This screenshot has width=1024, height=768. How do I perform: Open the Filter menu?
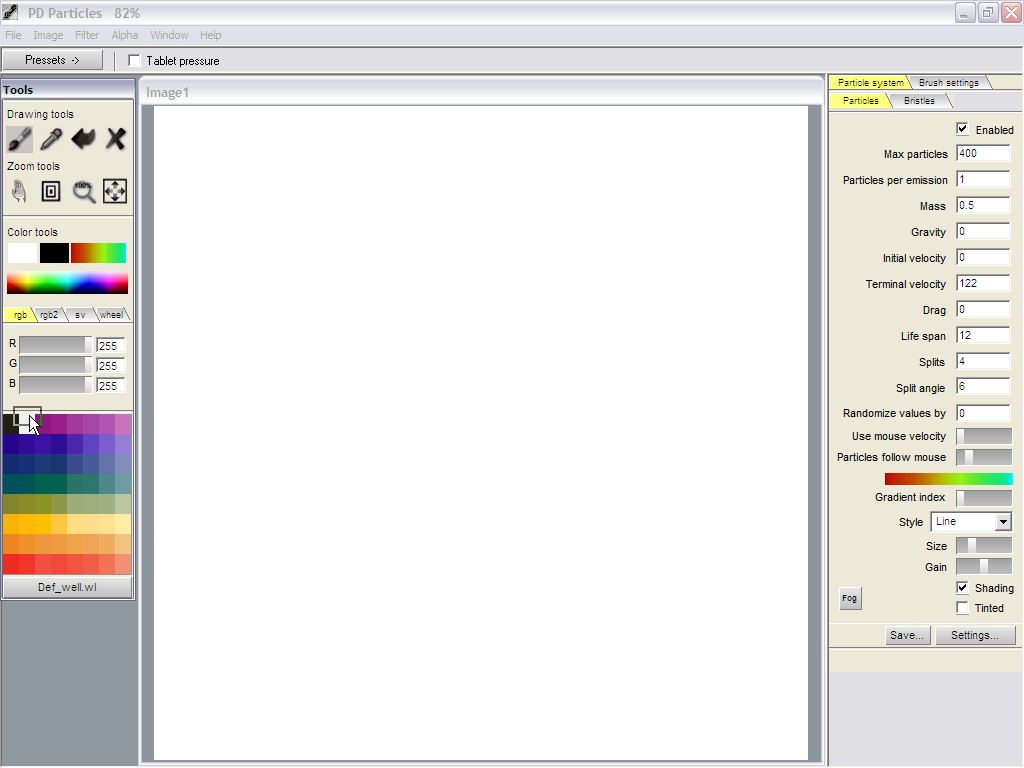[87, 35]
